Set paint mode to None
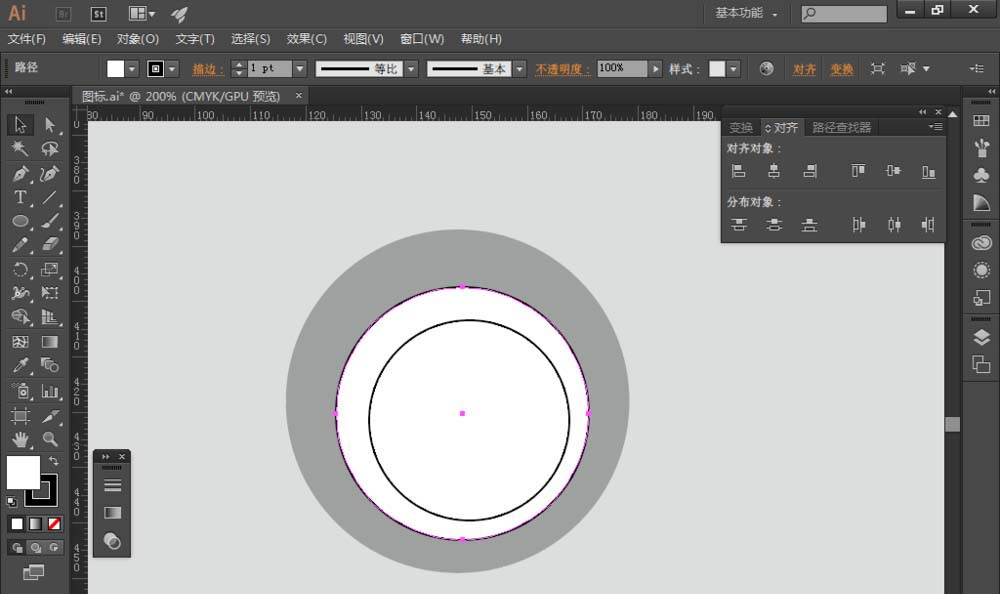 click(x=54, y=524)
